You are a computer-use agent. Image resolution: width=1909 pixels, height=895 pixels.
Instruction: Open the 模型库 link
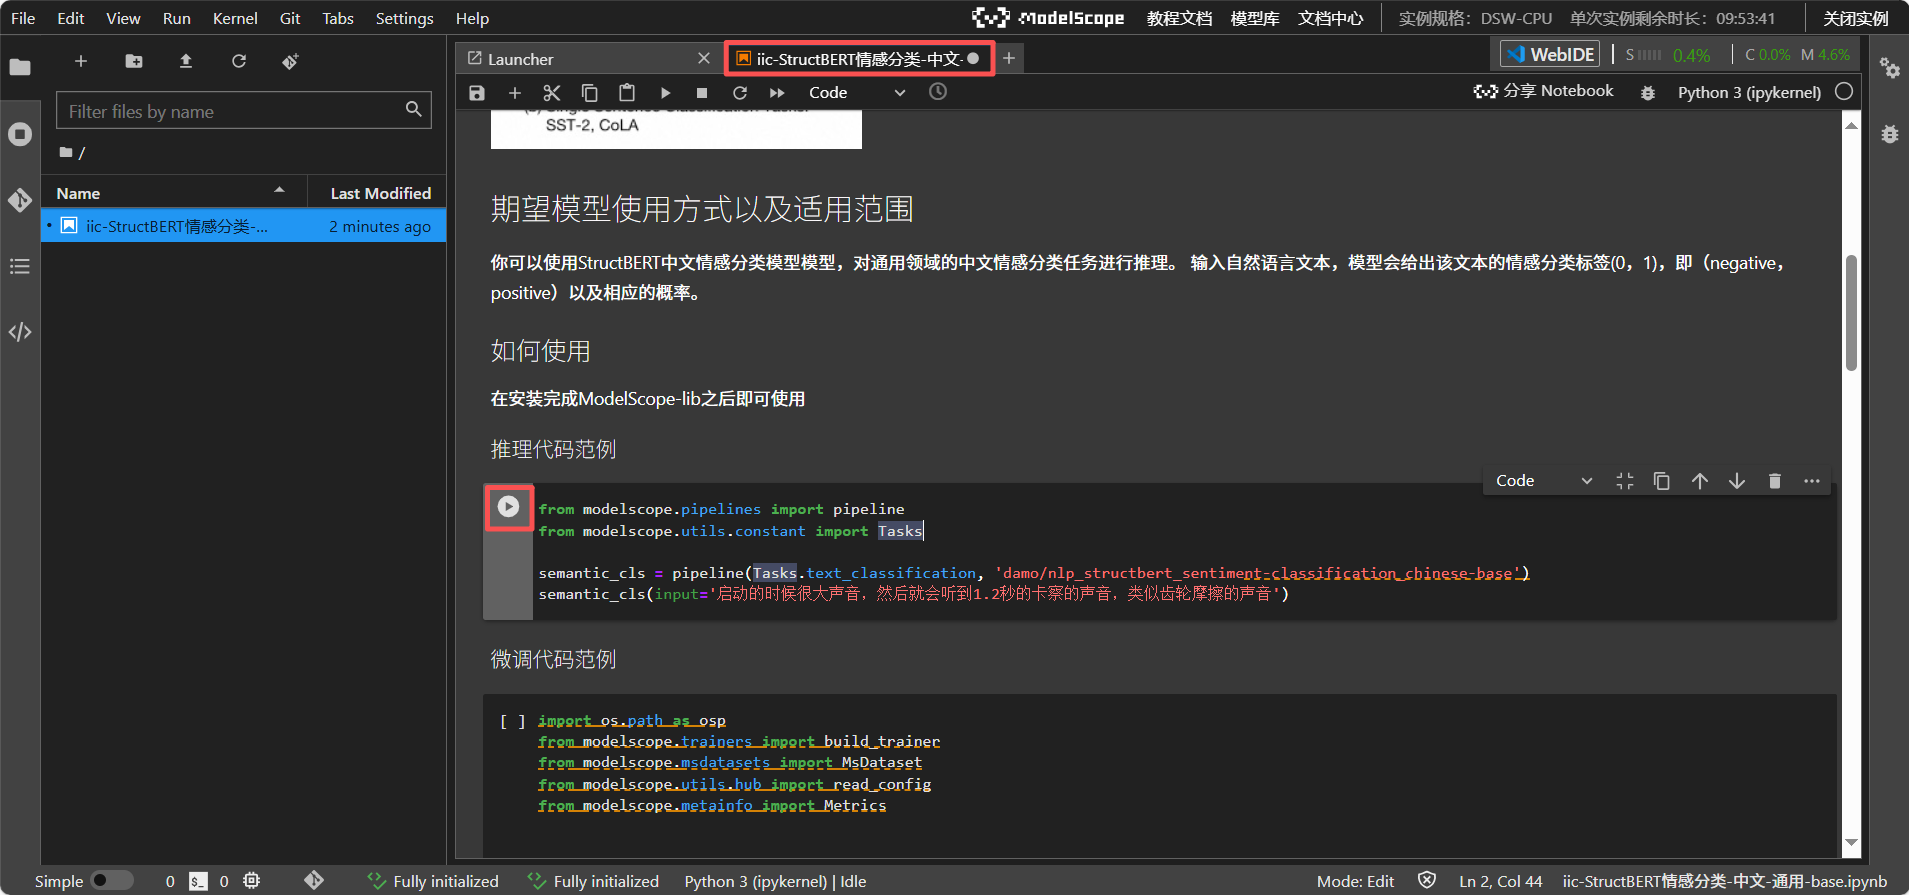pos(1255,18)
